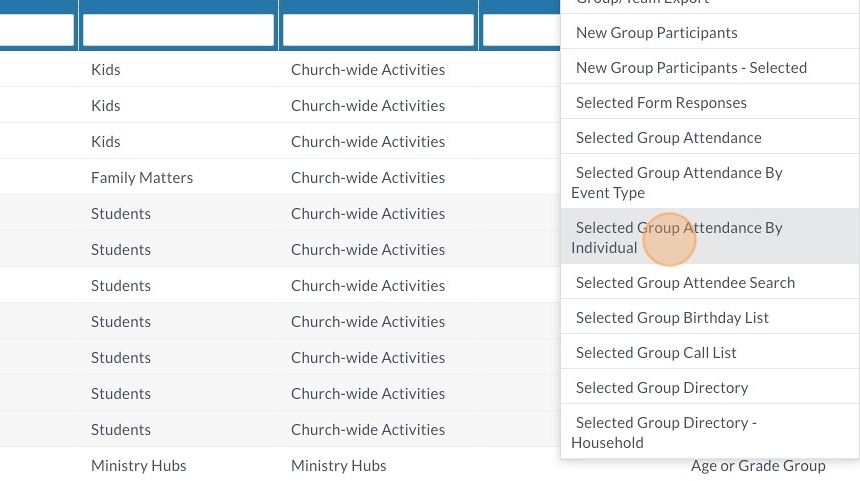Select Selected Group Directory - Household
The image size is (860, 481).
click(665, 432)
